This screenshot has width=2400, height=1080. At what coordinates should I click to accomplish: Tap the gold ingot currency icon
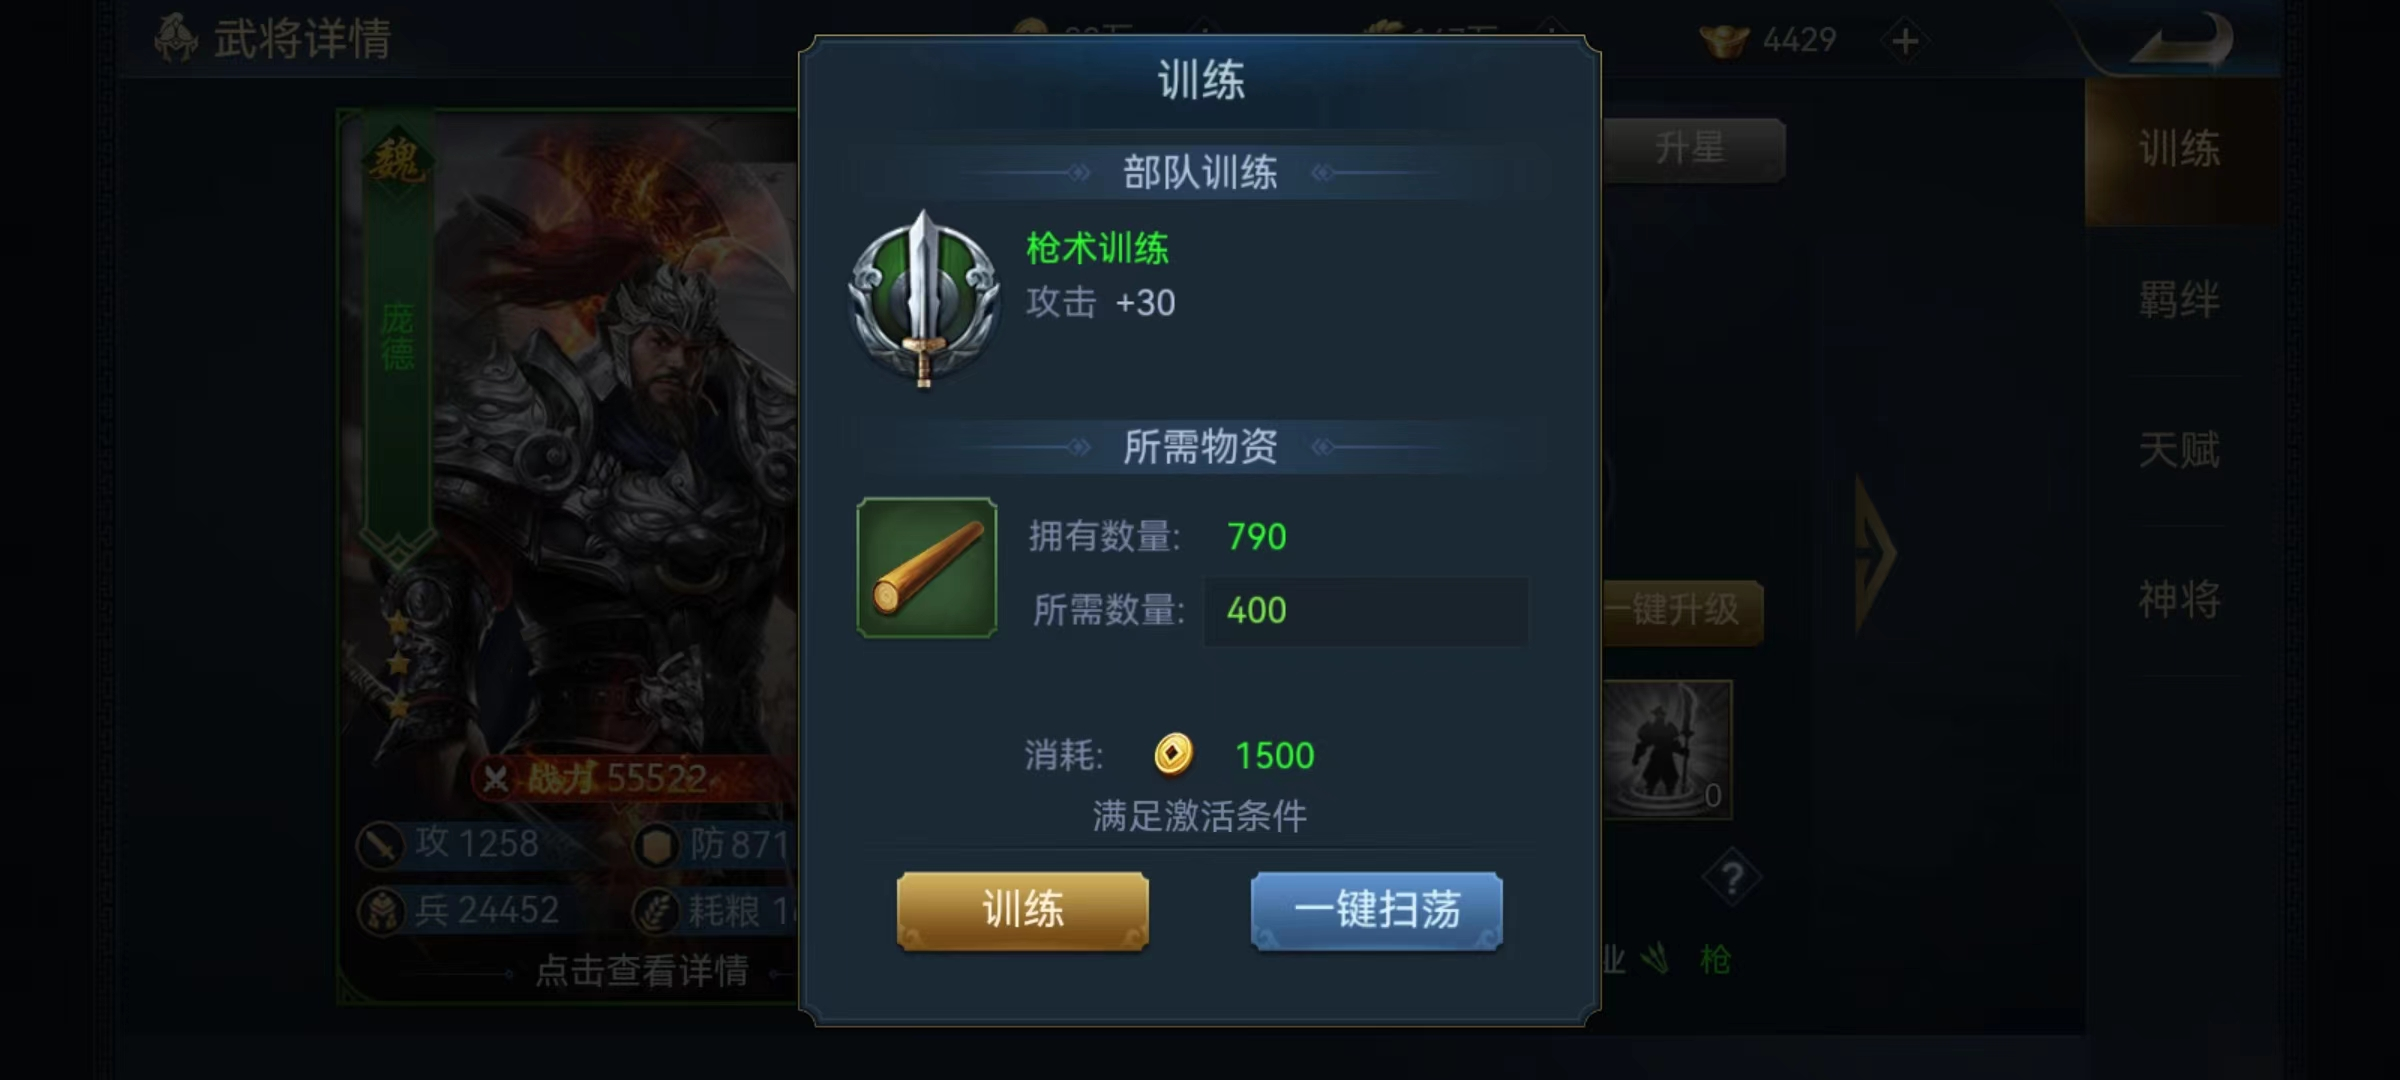[1724, 41]
